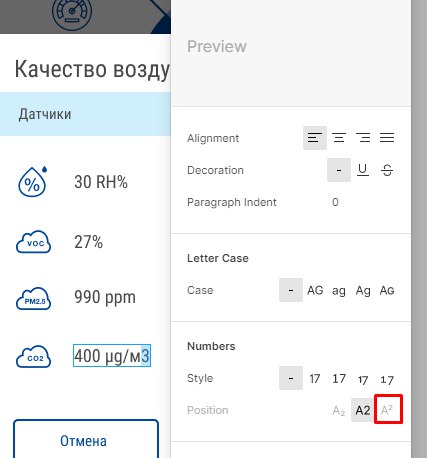Set text alignment to justified
Screen dimensions: 427x458
387,138
